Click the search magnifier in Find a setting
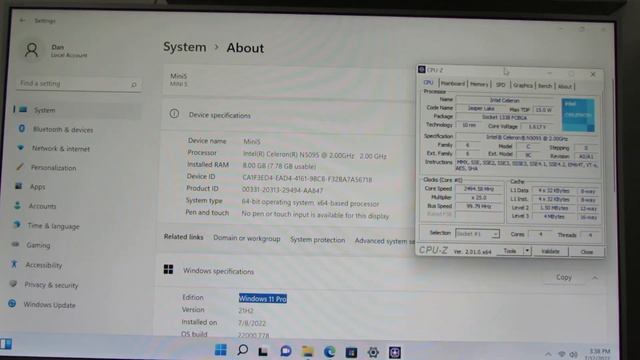Image resolution: width=640 pixels, height=360 pixels. 133,84
